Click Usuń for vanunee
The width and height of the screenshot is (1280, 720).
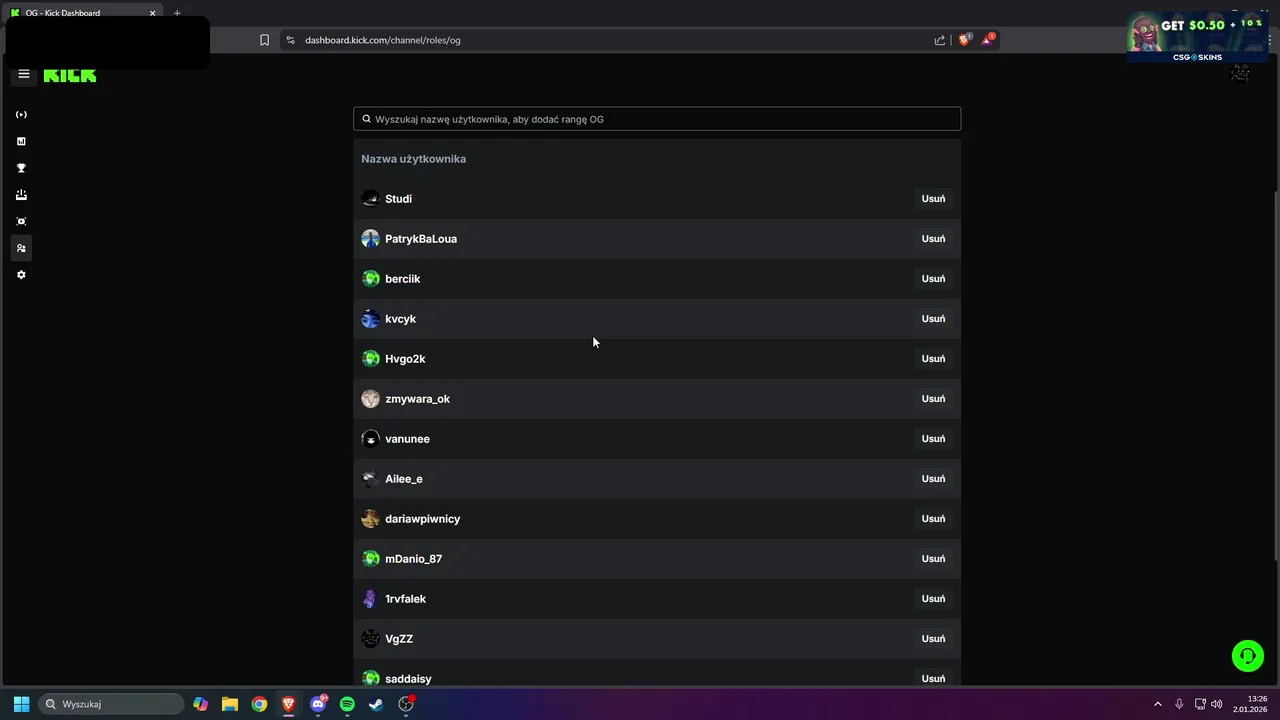pos(933,439)
